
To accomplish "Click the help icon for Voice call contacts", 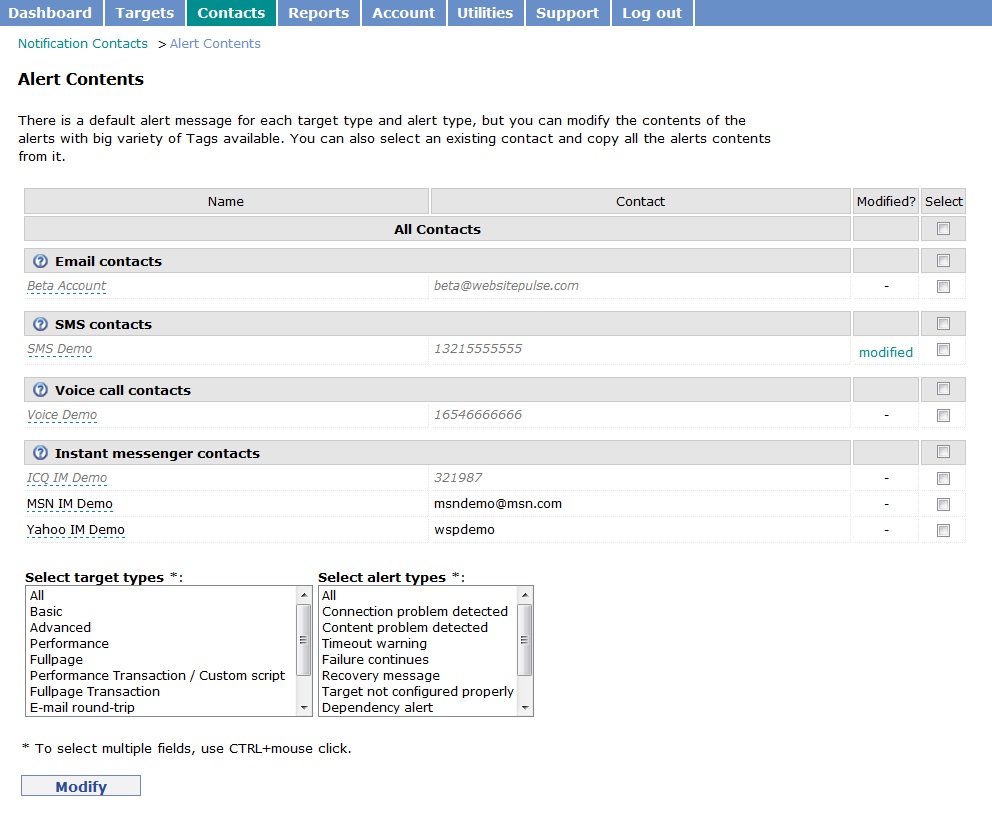I will point(40,390).
